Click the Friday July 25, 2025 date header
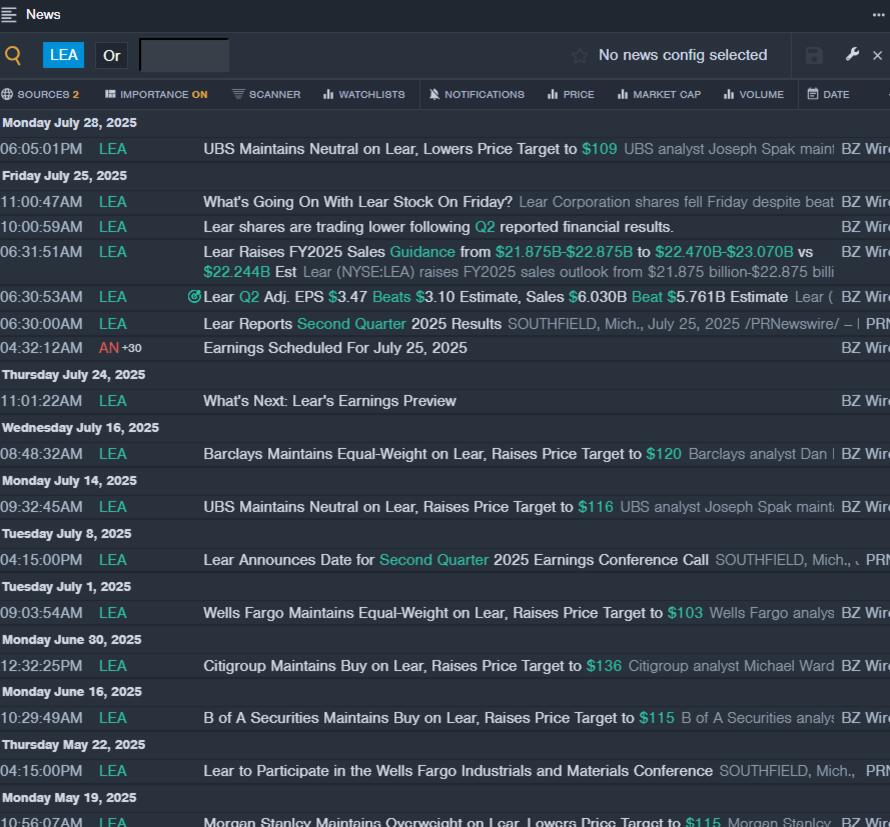 pos(64,176)
